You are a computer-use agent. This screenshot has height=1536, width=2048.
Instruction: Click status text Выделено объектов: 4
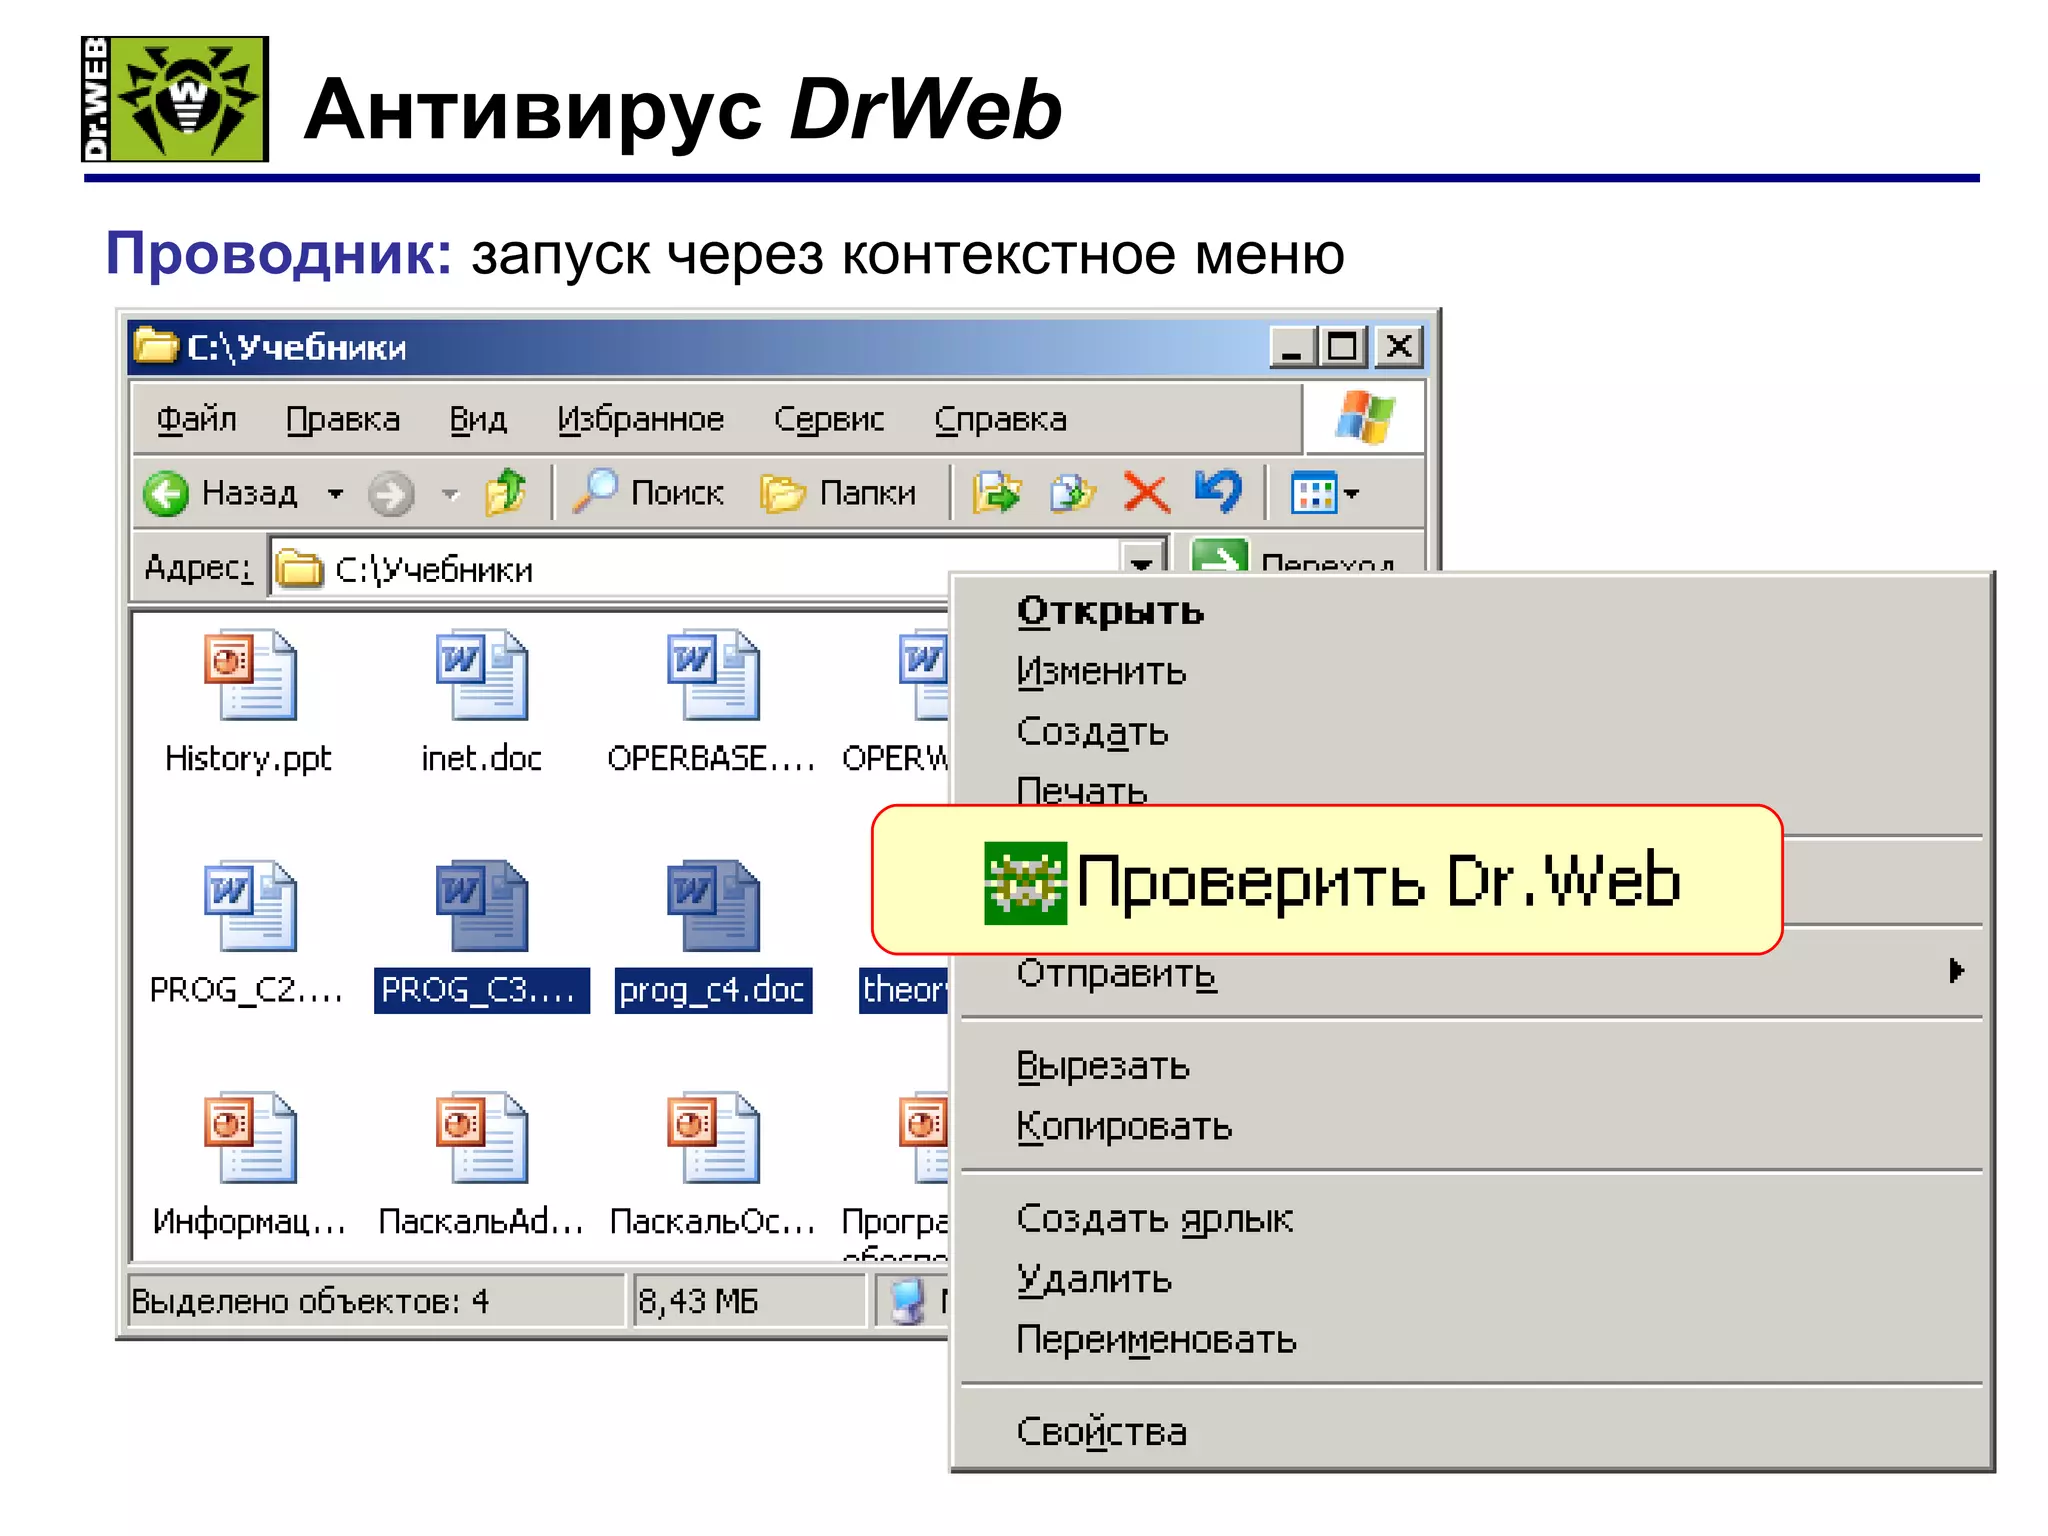click(310, 1301)
